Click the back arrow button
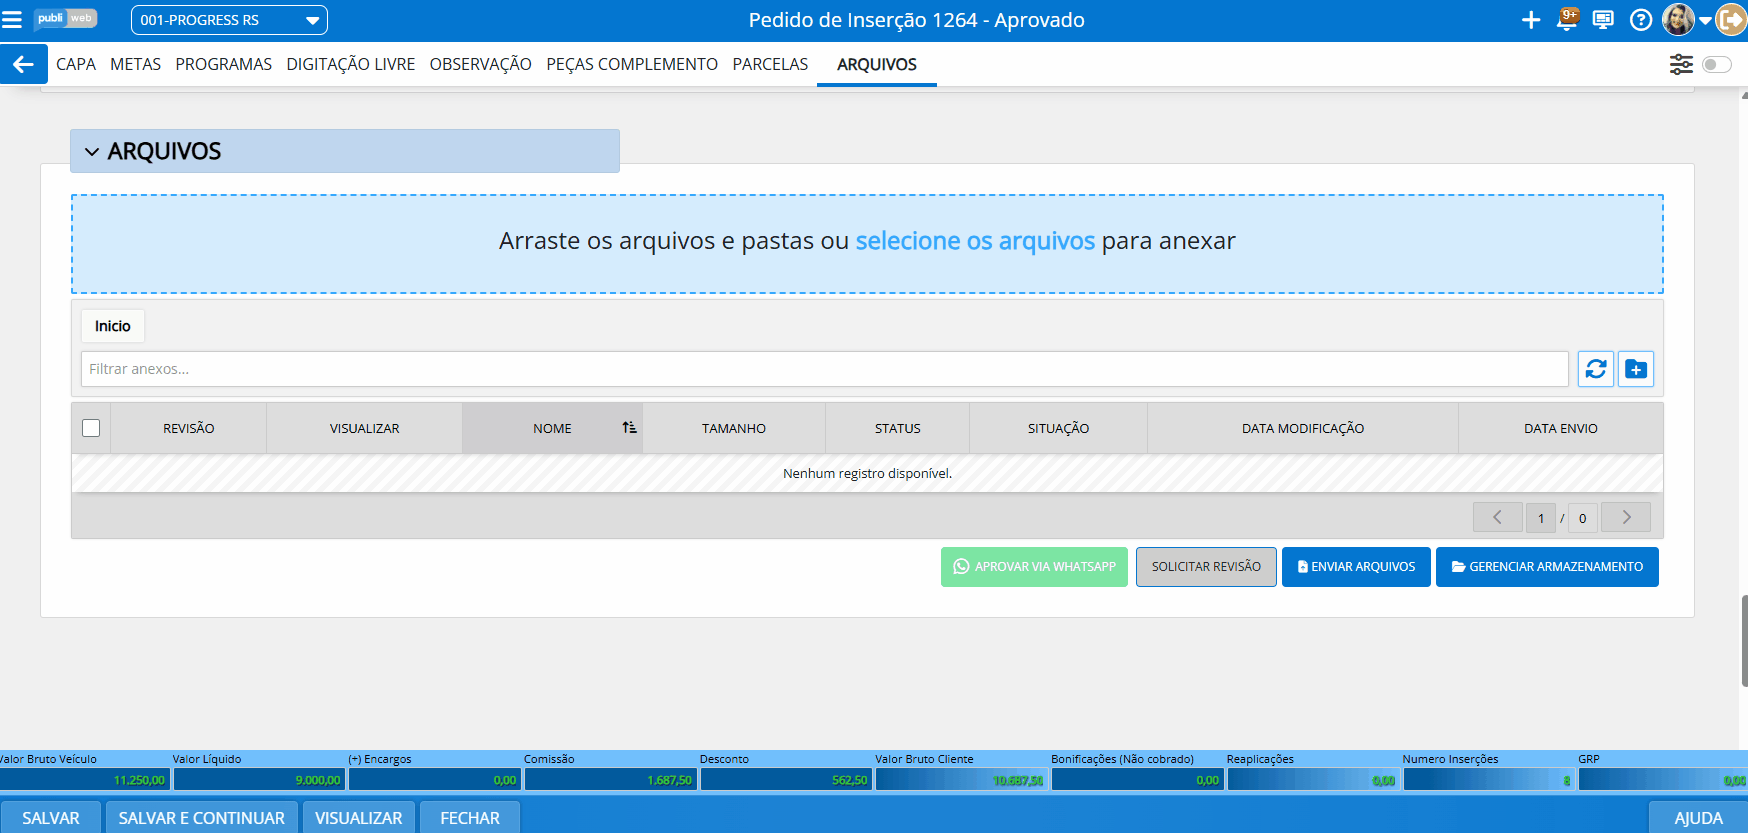This screenshot has height=833, width=1748. point(23,64)
